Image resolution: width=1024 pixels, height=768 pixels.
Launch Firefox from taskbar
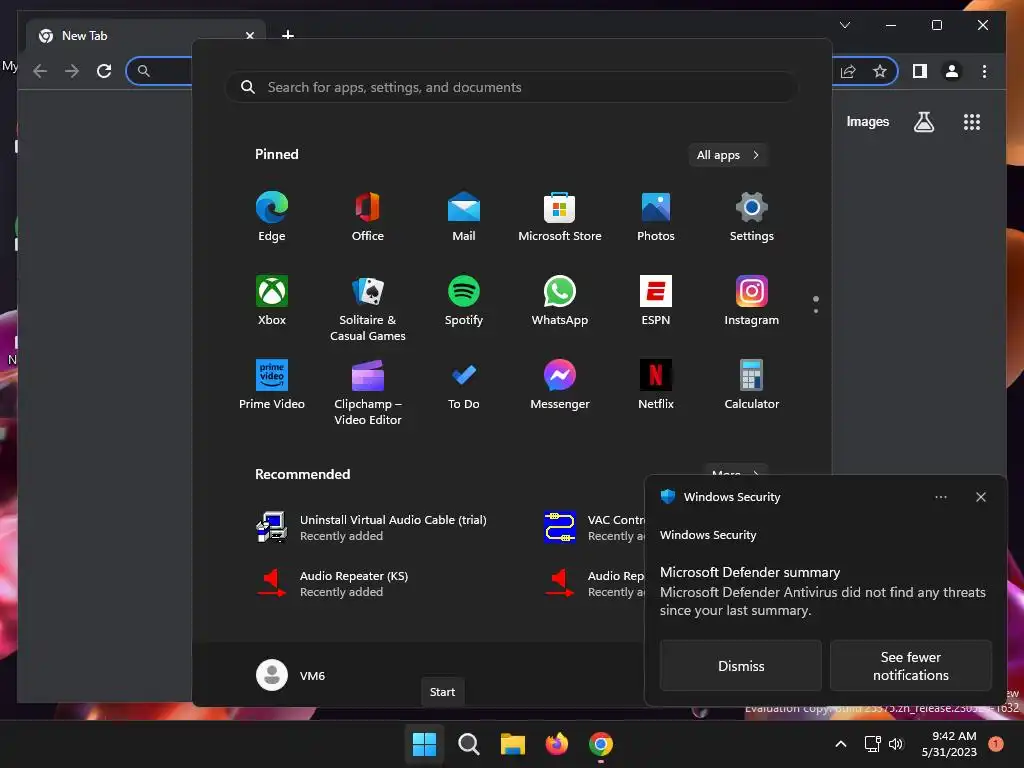pyautogui.click(x=556, y=744)
